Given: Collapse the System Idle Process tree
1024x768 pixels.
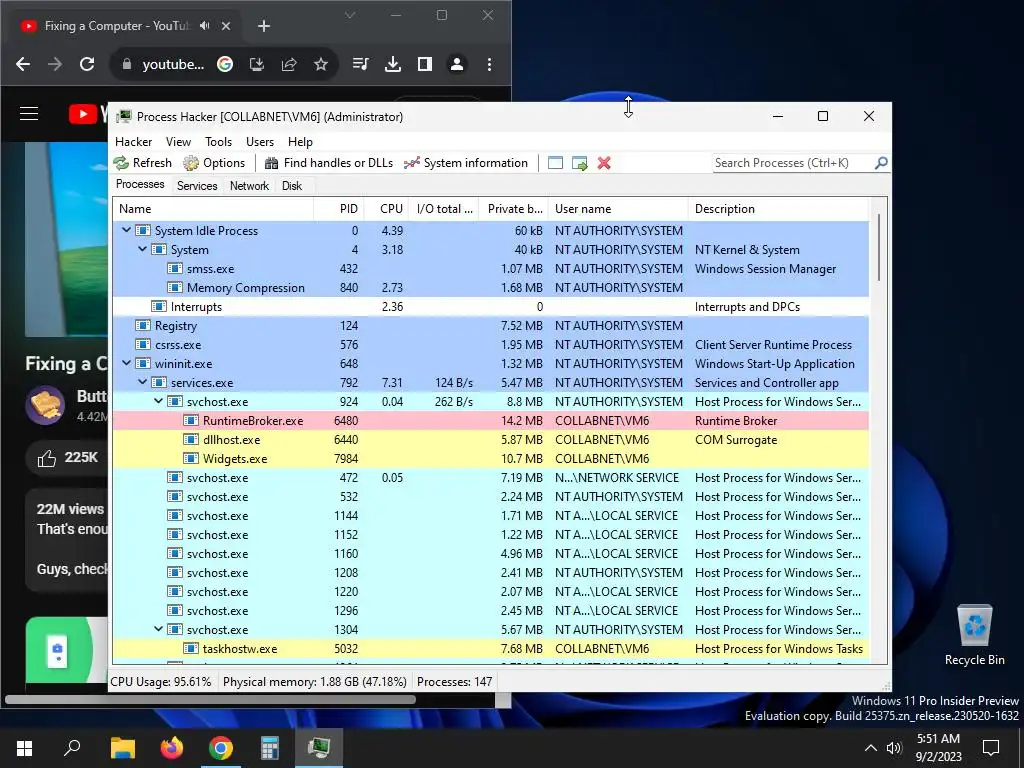Looking at the screenshot, I should point(126,231).
